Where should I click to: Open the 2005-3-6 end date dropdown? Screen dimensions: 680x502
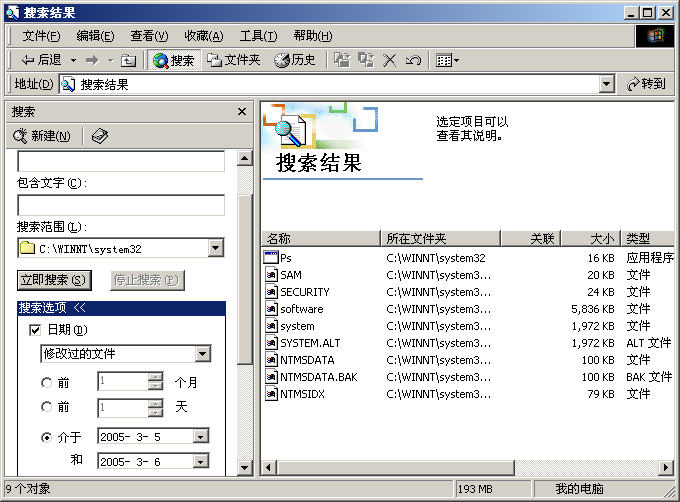click(x=201, y=462)
